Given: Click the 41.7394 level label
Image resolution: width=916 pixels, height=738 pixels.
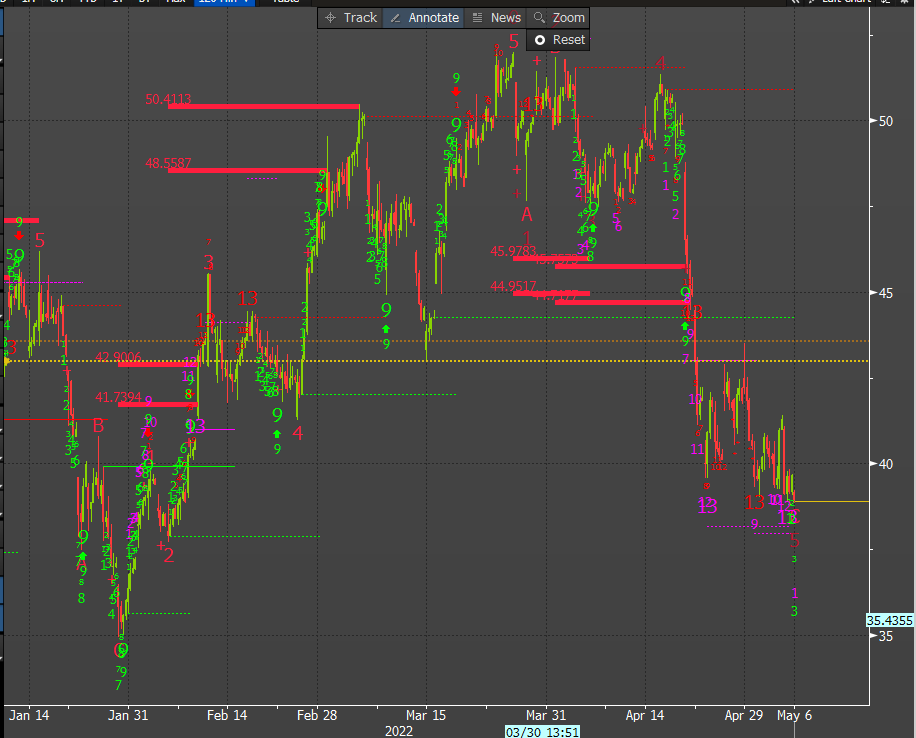Looking at the screenshot, I should tap(119, 397).
